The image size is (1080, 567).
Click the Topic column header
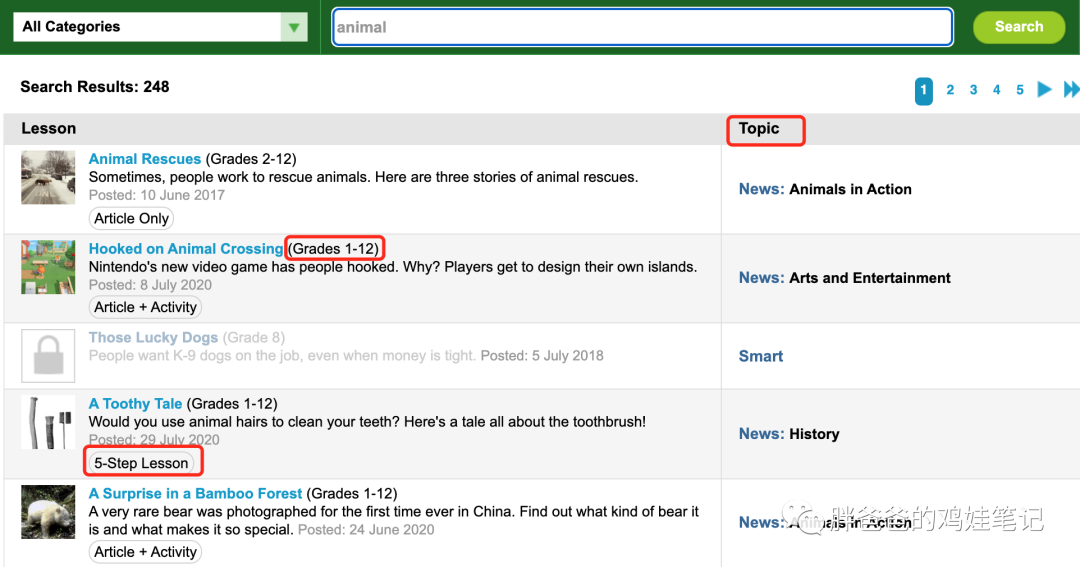(x=759, y=129)
